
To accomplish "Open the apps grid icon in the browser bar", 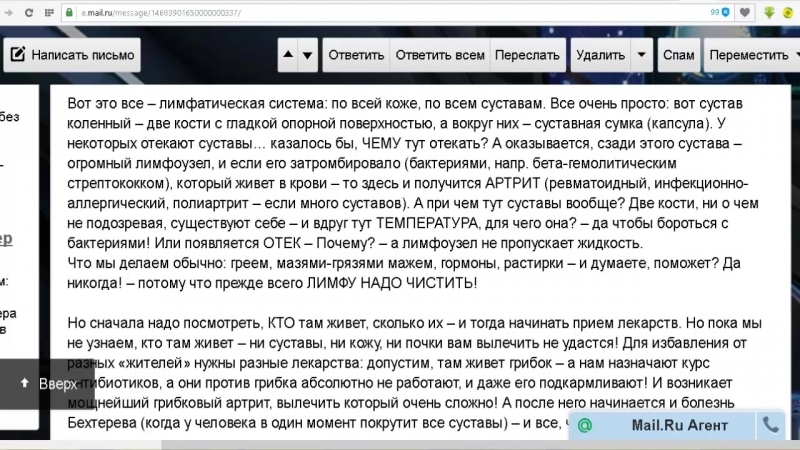I will click(x=49, y=13).
